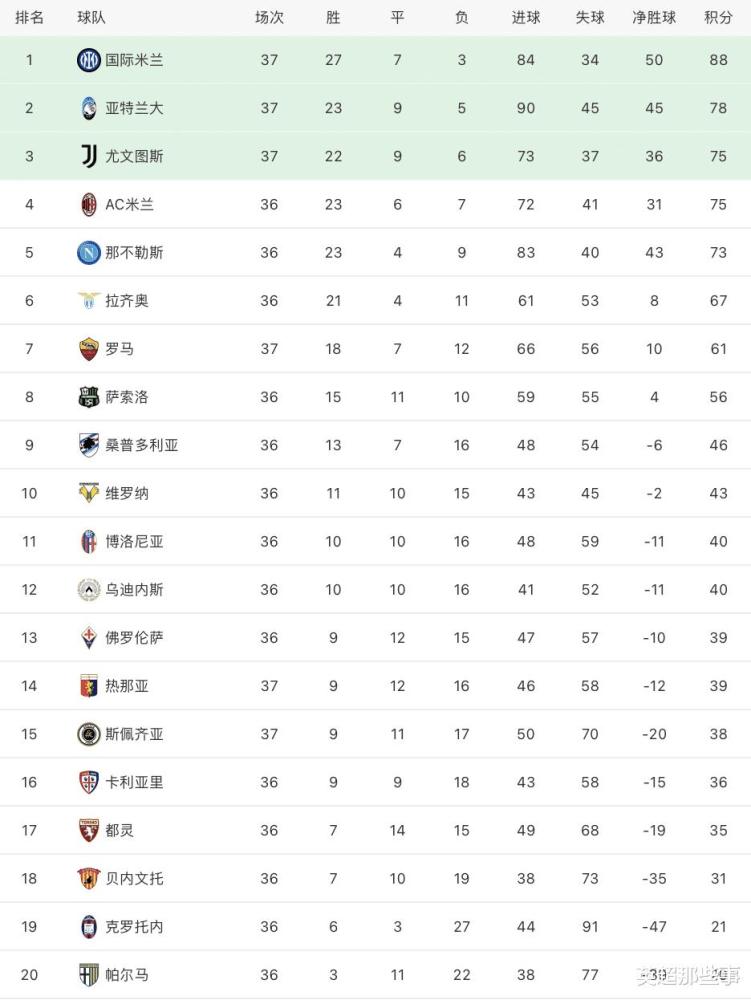Click the Inter Milan club crest
This screenshot has width=751, height=1000.
point(89,60)
